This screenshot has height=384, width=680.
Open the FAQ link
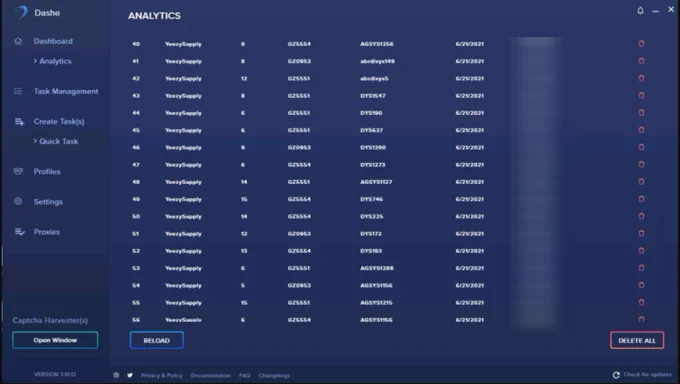pos(245,375)
